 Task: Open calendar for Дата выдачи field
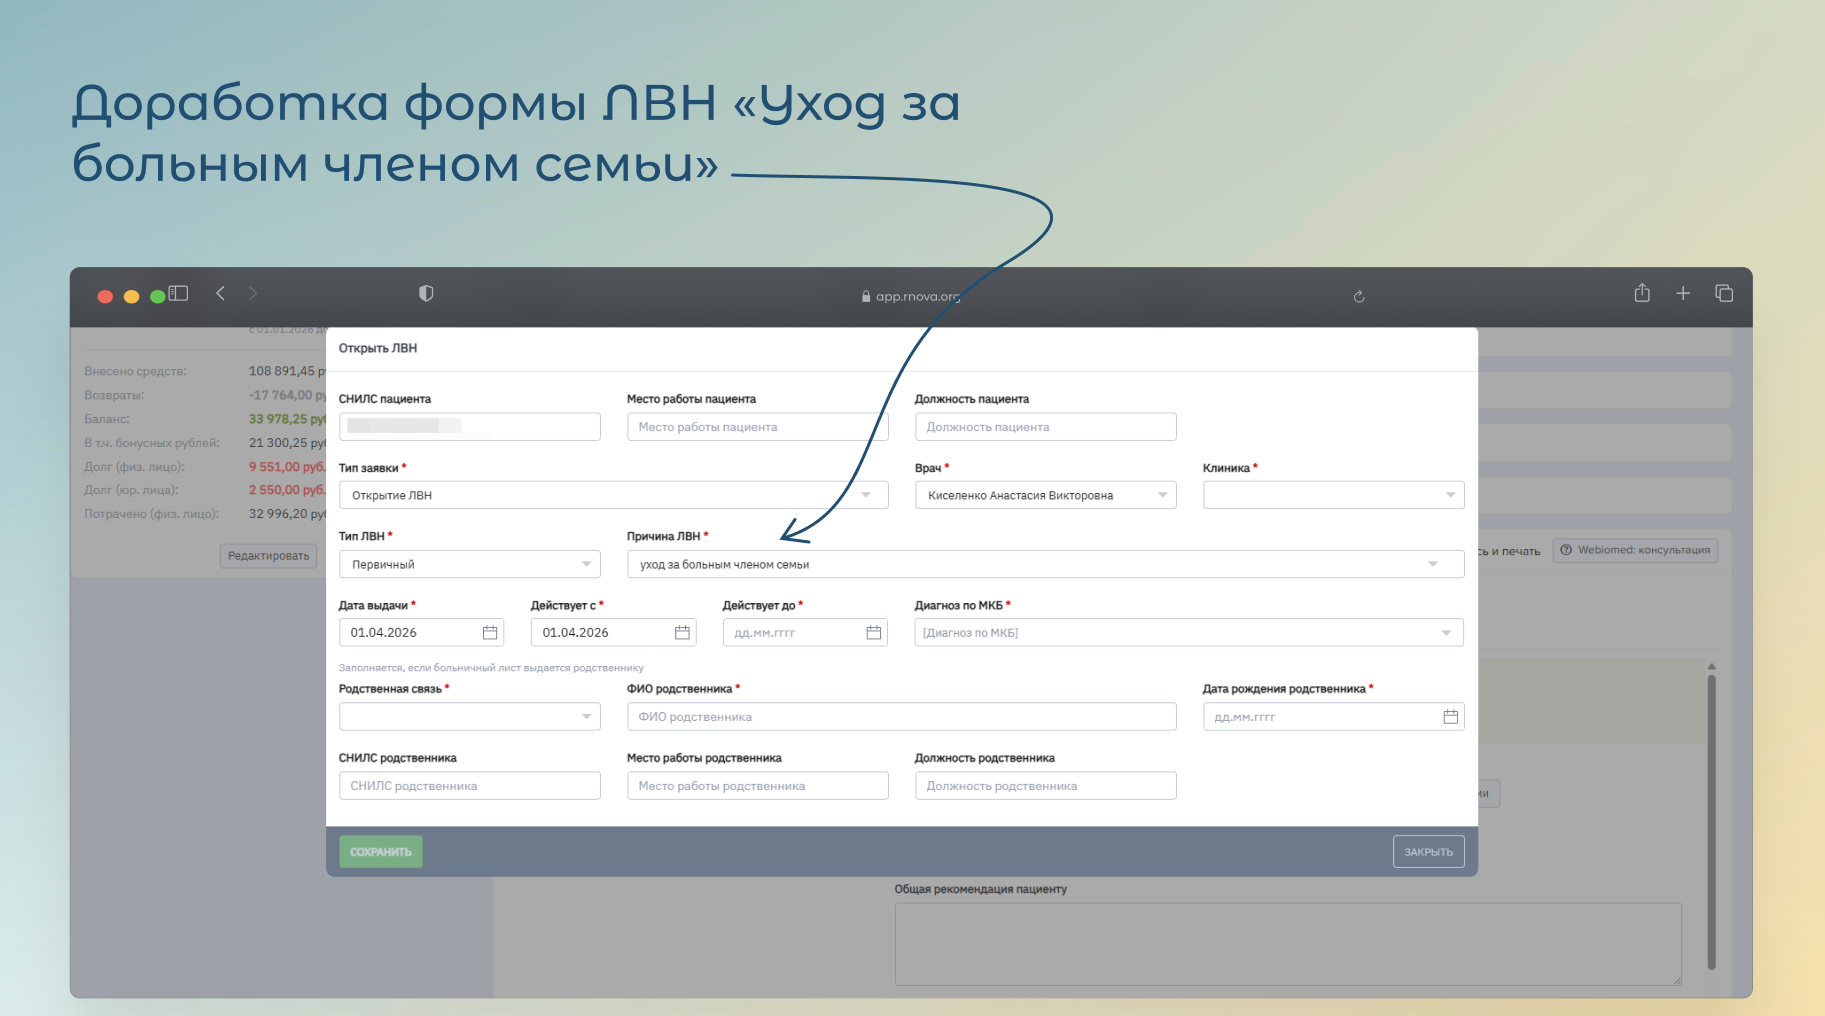coord(490,633)
